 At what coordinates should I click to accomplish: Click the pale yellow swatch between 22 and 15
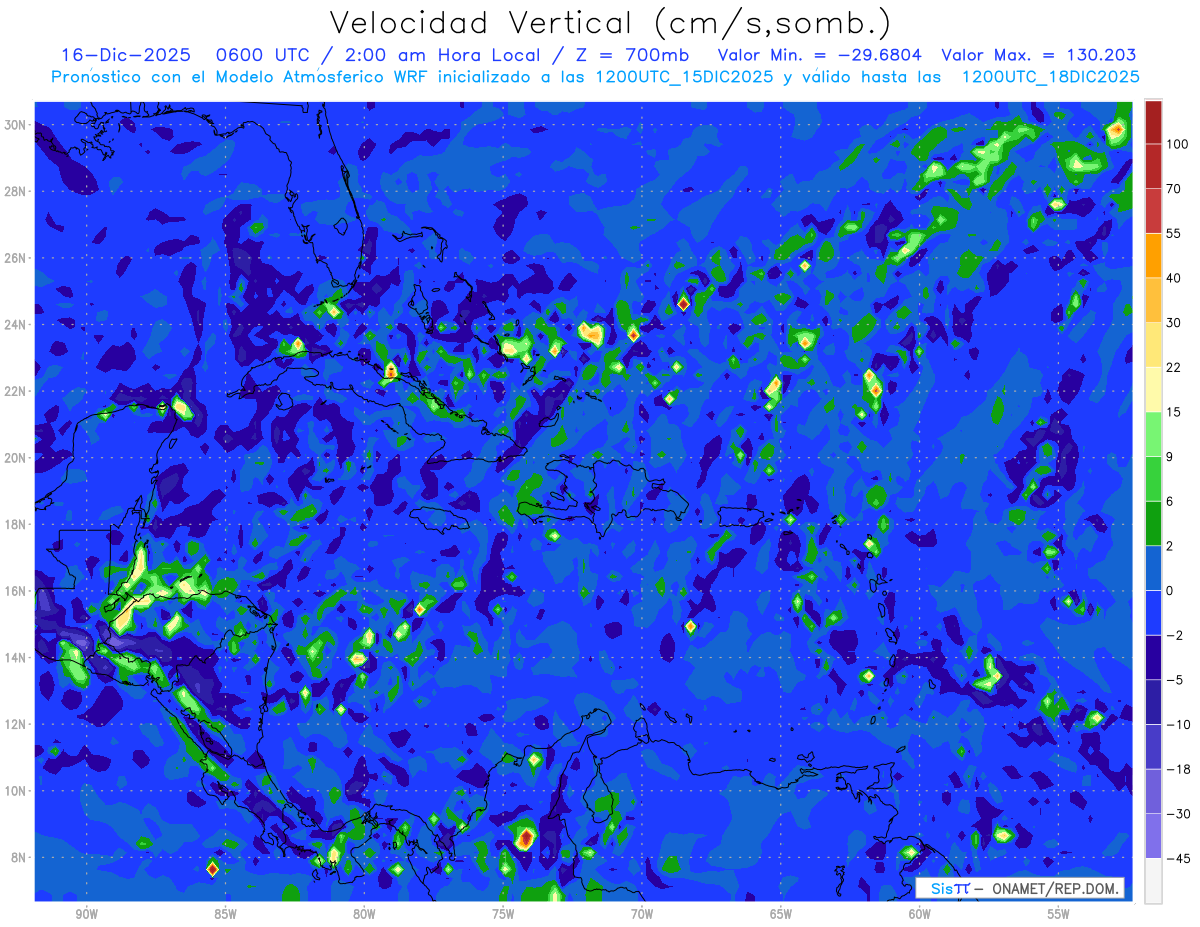point(1153,390)
